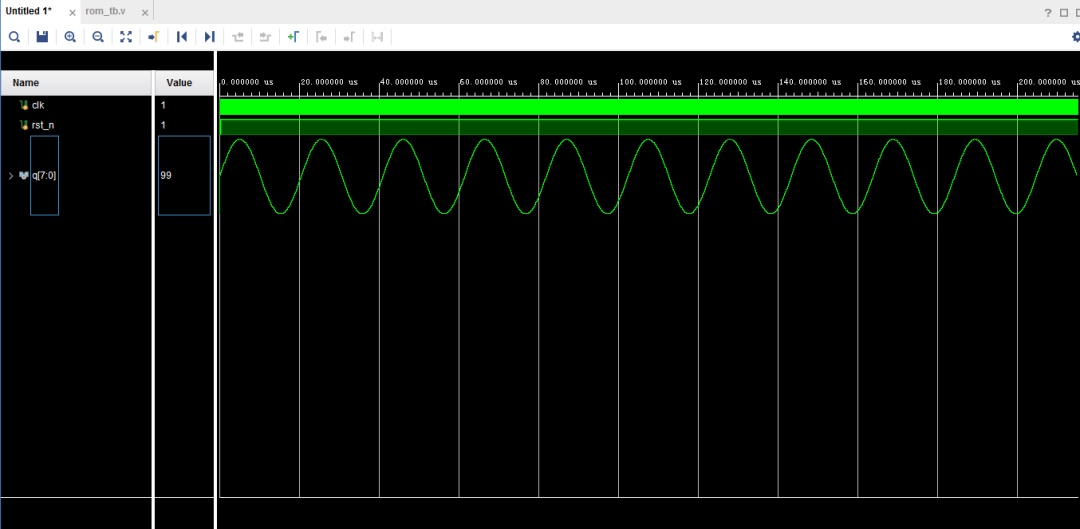Switch to the Untitled 1* tab
The width and height of the screenshot is (1080, 529).
[28, 11]
